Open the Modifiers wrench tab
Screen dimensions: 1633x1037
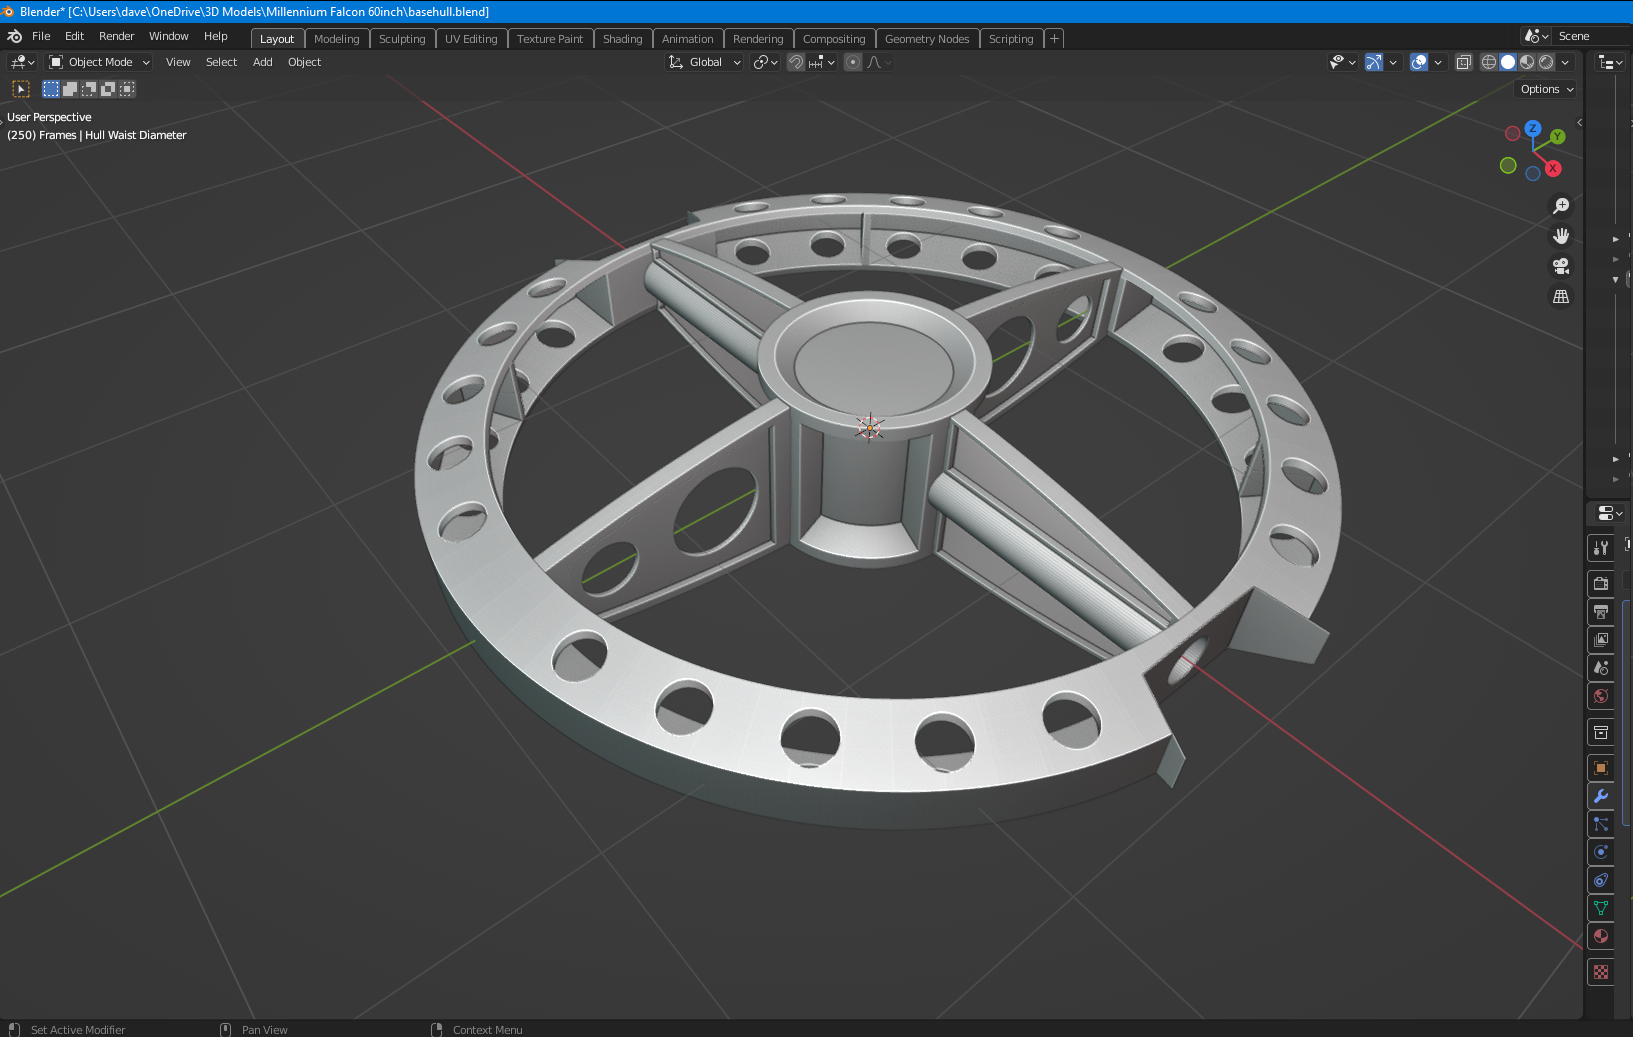pos(1601,796)
